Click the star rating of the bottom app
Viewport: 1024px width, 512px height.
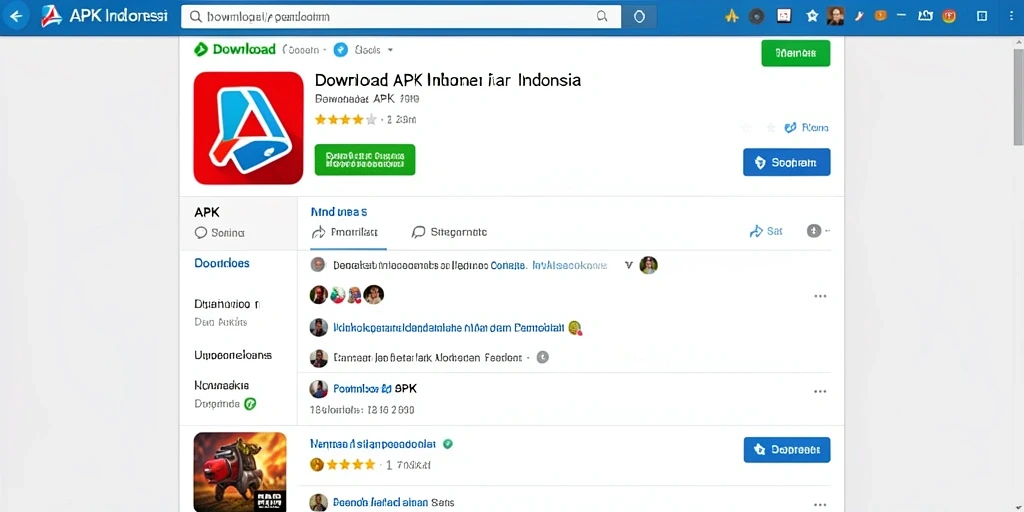344,464
